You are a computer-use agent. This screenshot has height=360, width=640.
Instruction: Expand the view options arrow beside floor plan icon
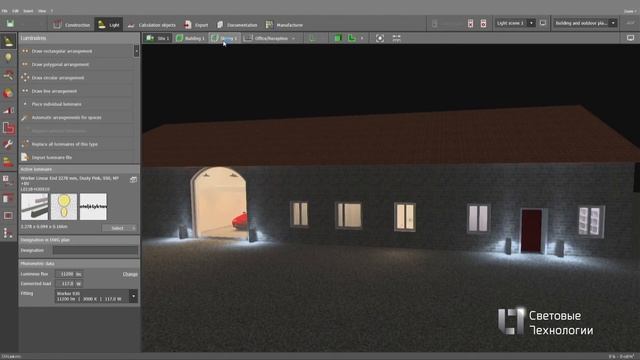pos(362,38)
